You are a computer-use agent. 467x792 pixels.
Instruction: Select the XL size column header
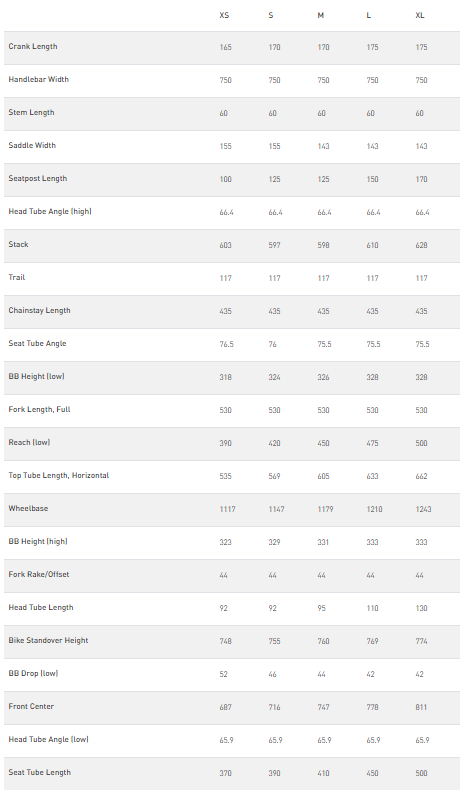coord(420,16)
